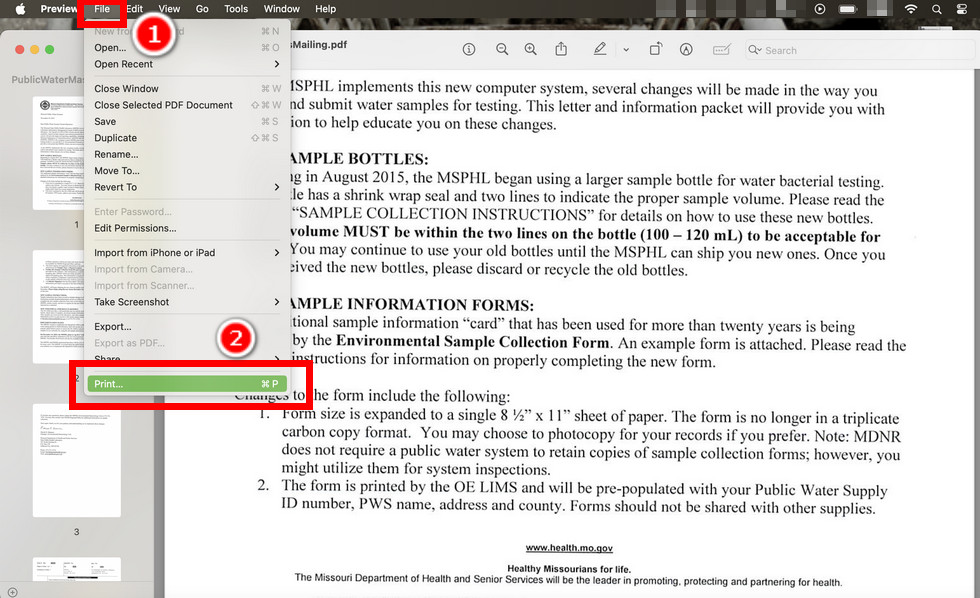
Task: Select the Markup pencil tool
Action: pyautogui.click(x=600, y=49)
